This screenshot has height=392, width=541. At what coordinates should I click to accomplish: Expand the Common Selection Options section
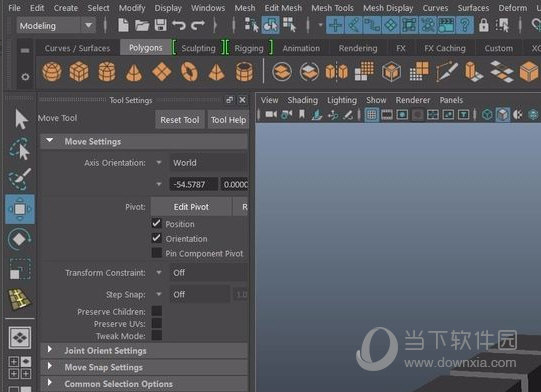(50, 382)
